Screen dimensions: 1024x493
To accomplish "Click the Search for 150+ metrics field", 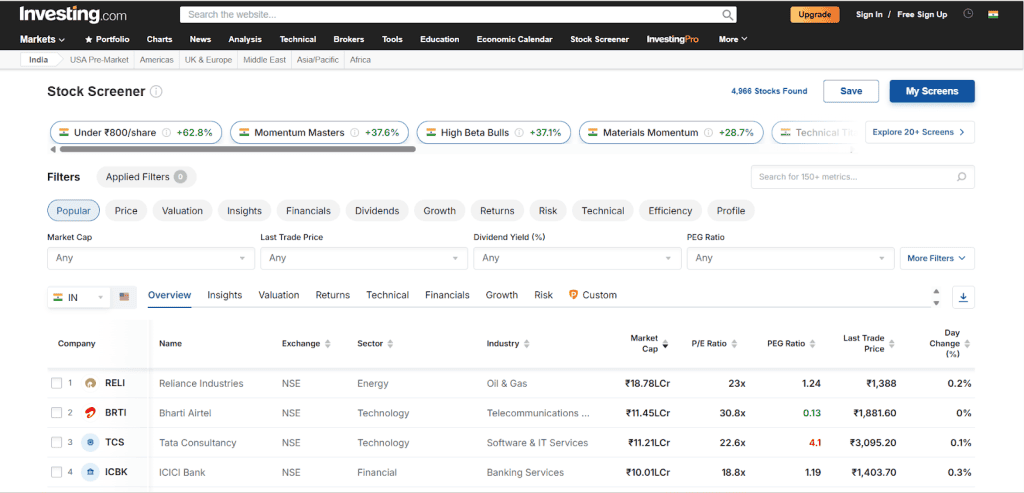I will pos(863,177).
